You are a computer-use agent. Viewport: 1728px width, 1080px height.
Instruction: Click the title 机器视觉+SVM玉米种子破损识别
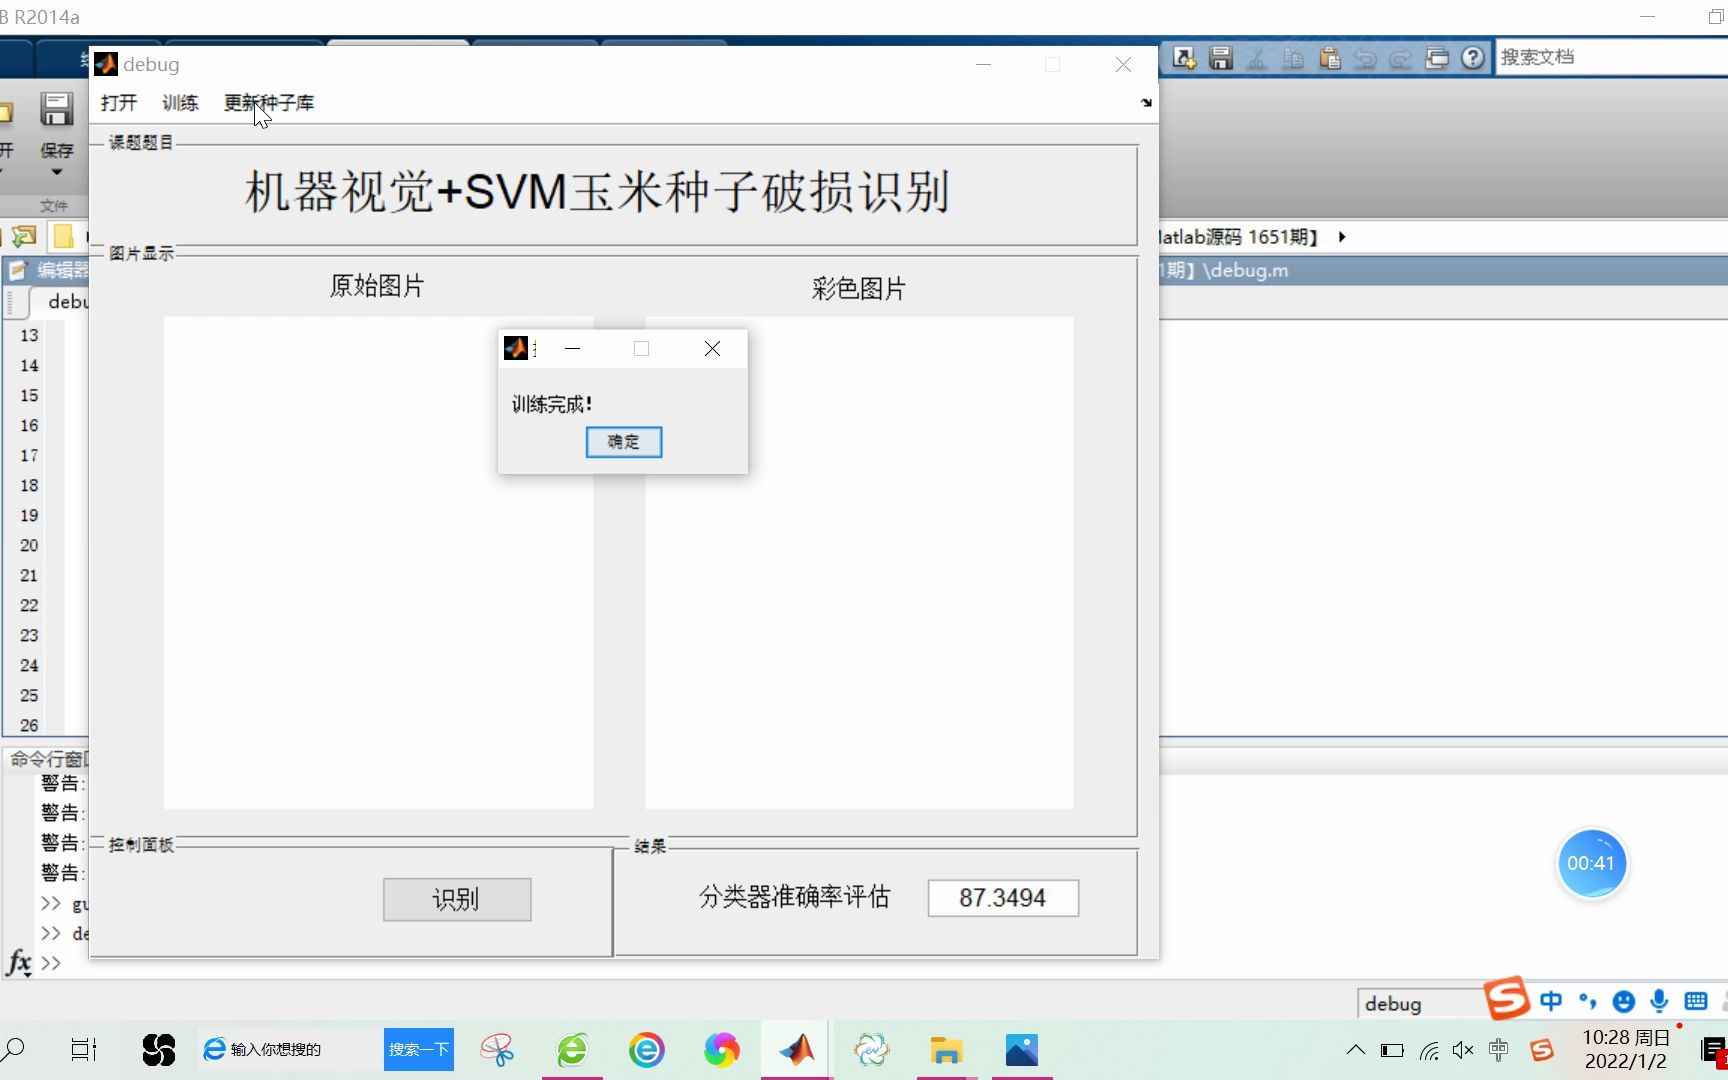click(x=597, y=191)
